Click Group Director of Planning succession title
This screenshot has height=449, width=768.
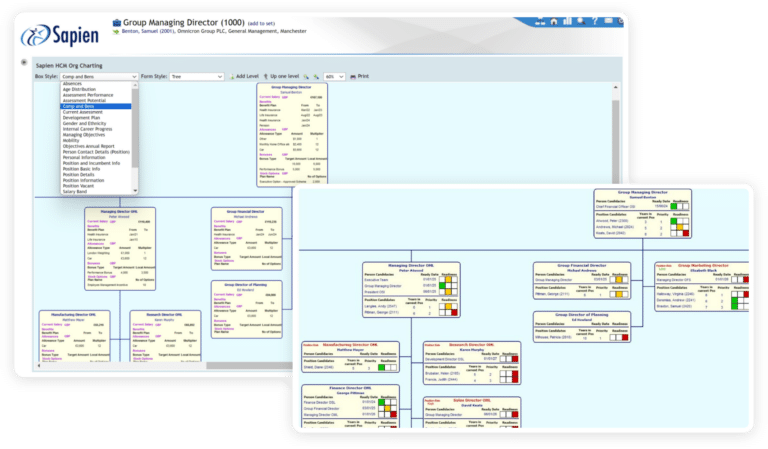(581, 315)
